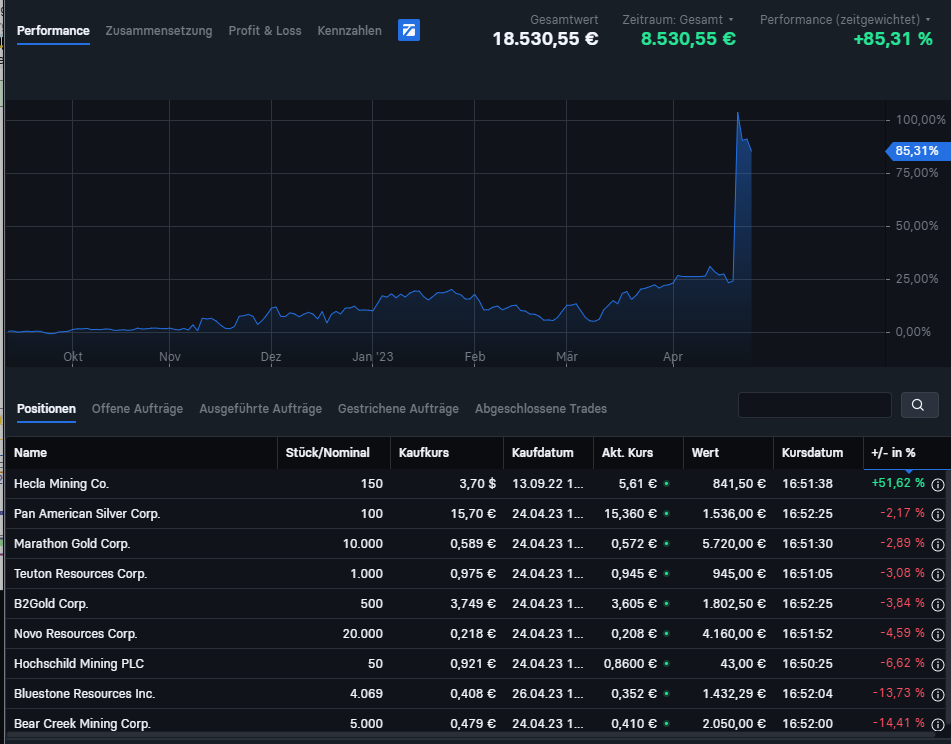
Task: Click the blue logo icon beside Kennzahlen
Action: coord(409,30)
